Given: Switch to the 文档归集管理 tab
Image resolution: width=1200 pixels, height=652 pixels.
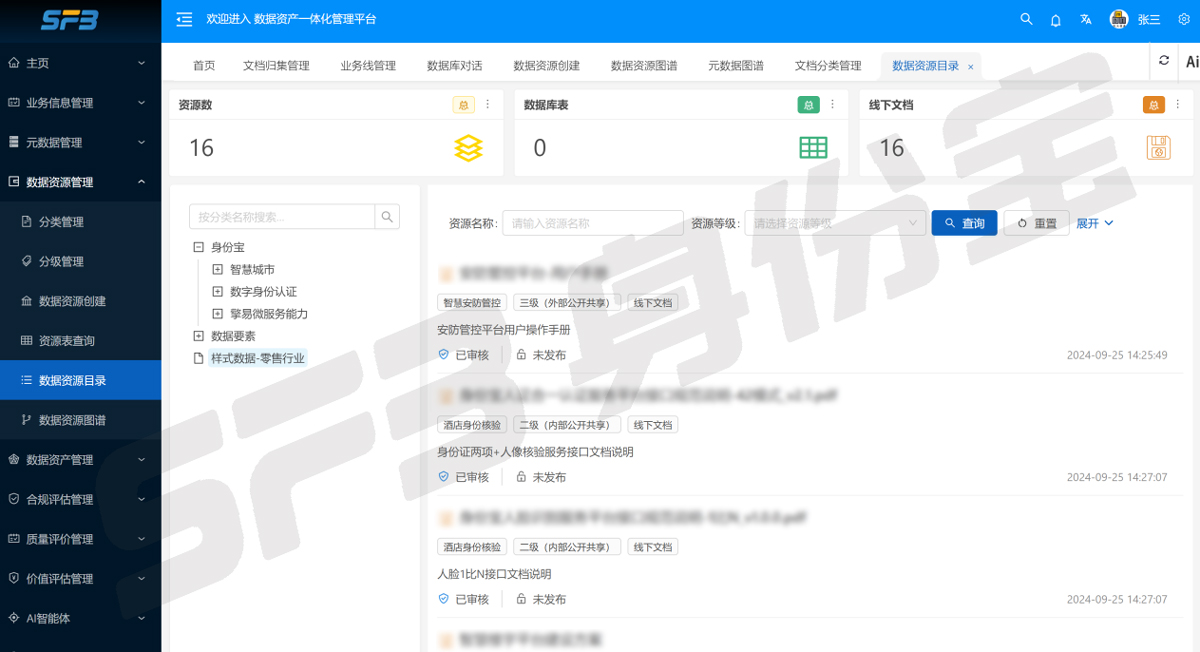Looking at the screenshot, I should (x=276, y=66).
